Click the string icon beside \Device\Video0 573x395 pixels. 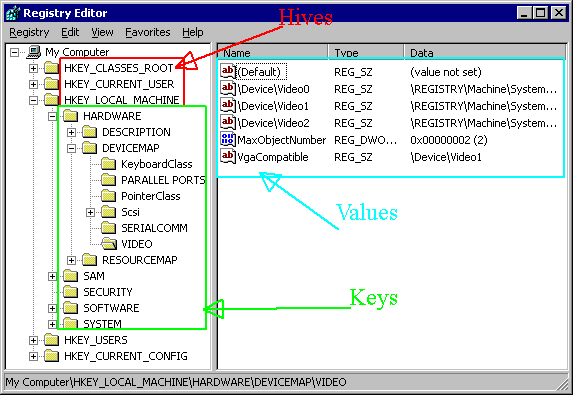tap(228, 88)
